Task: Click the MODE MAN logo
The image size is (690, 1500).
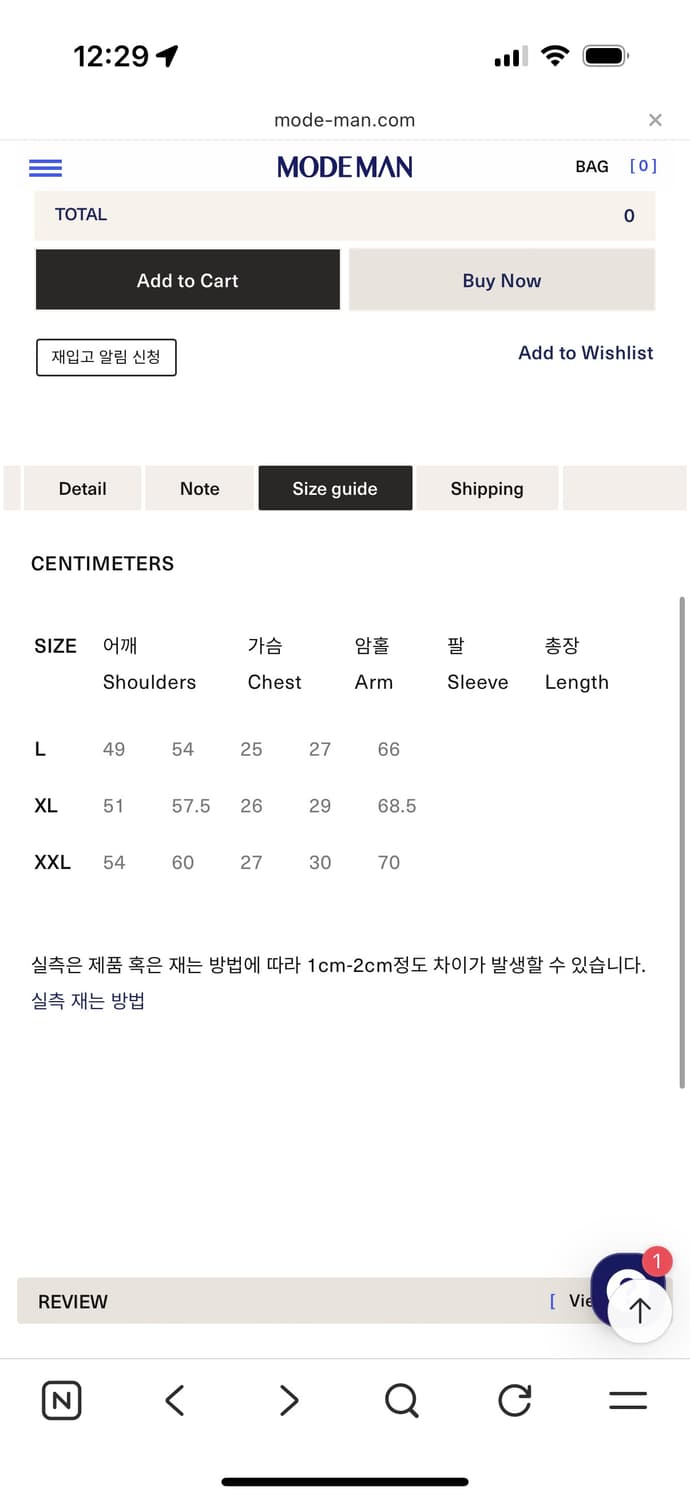Action: point(345,166)
